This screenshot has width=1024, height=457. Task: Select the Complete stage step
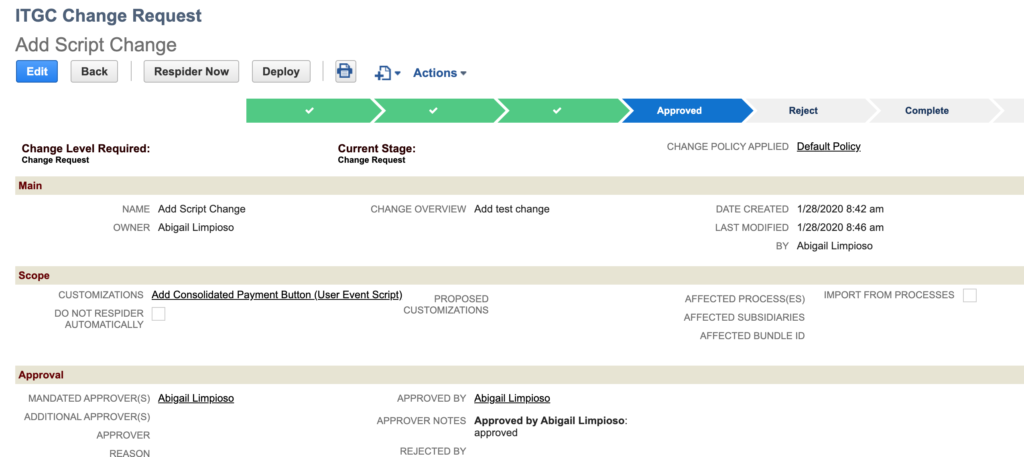coord(927,111)
